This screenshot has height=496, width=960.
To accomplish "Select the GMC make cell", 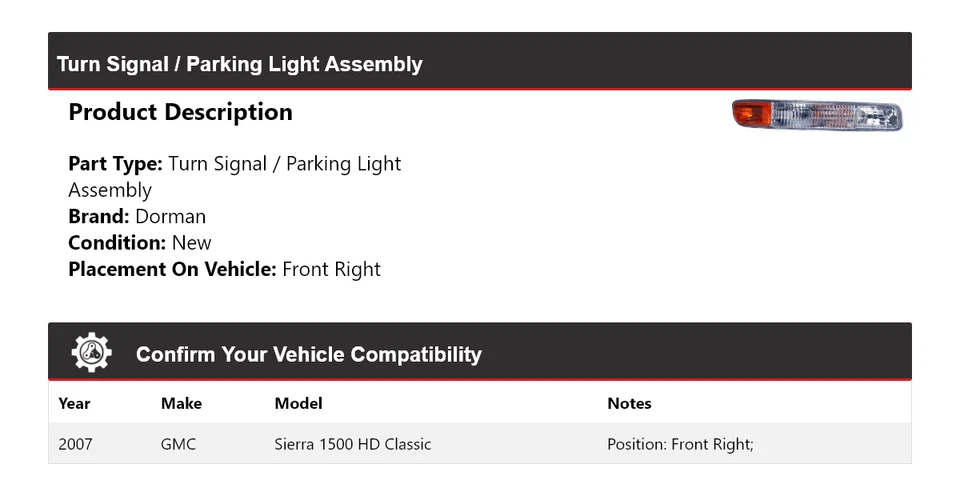I will pos(178,444).
